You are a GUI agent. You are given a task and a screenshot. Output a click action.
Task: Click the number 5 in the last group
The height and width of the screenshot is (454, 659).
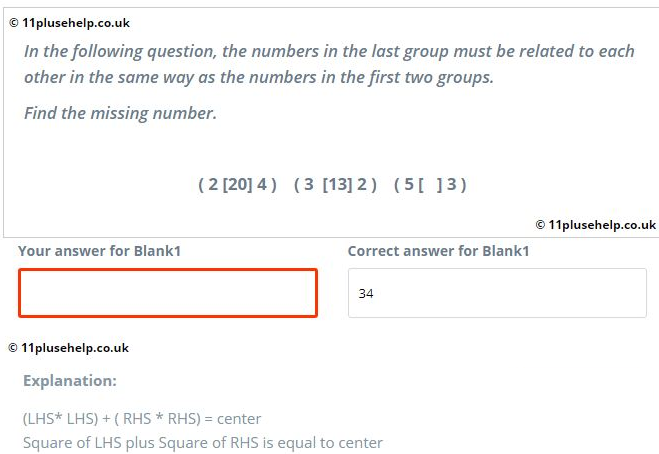click(x=408, y=184)
